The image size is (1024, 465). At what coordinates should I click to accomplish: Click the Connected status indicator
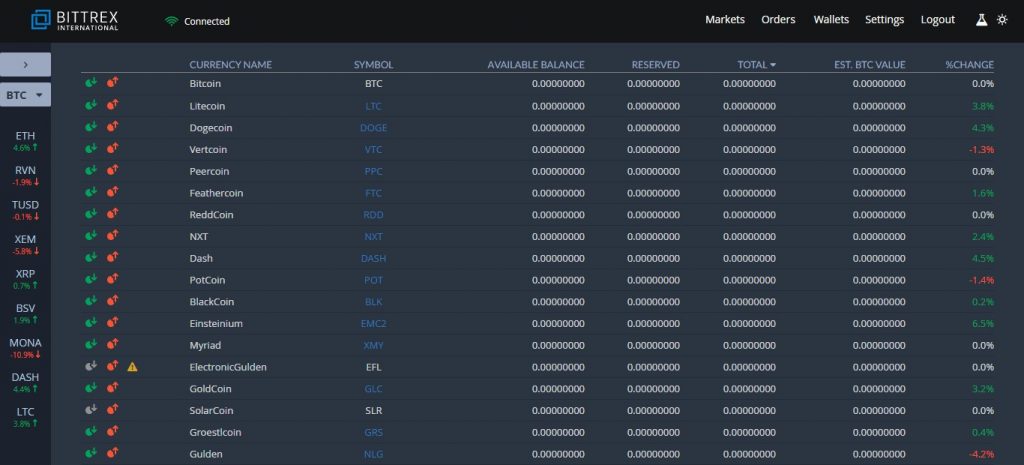click(197, 21)
